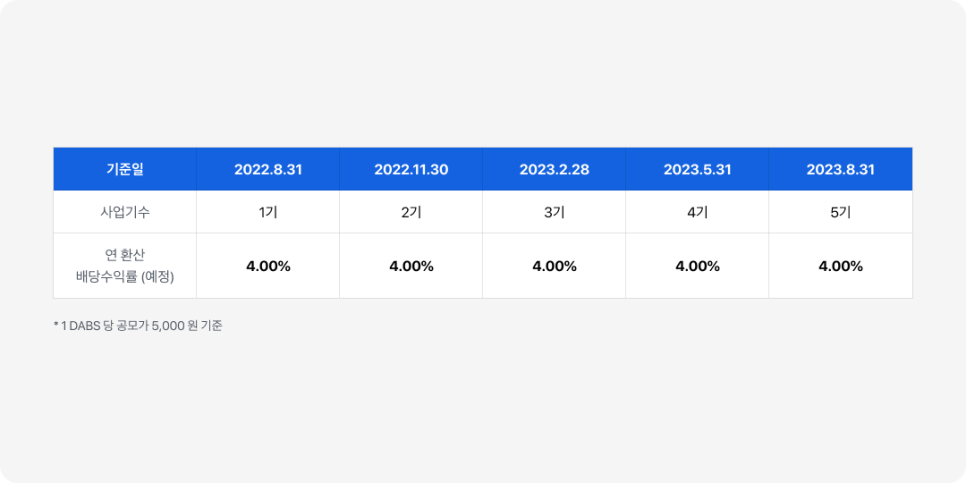Click the 1 DABS 당 공모가 footnote
The height and width of the screenshot is (483, 966).
coord(105,326)
